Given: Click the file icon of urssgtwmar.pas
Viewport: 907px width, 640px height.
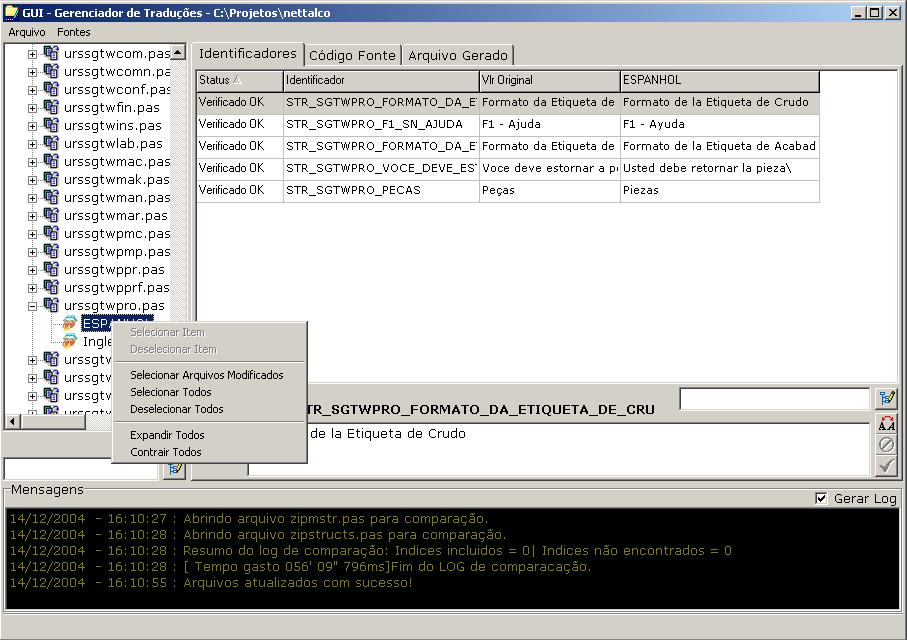Looking at the screenshot, I should click(x=51, y=215).
